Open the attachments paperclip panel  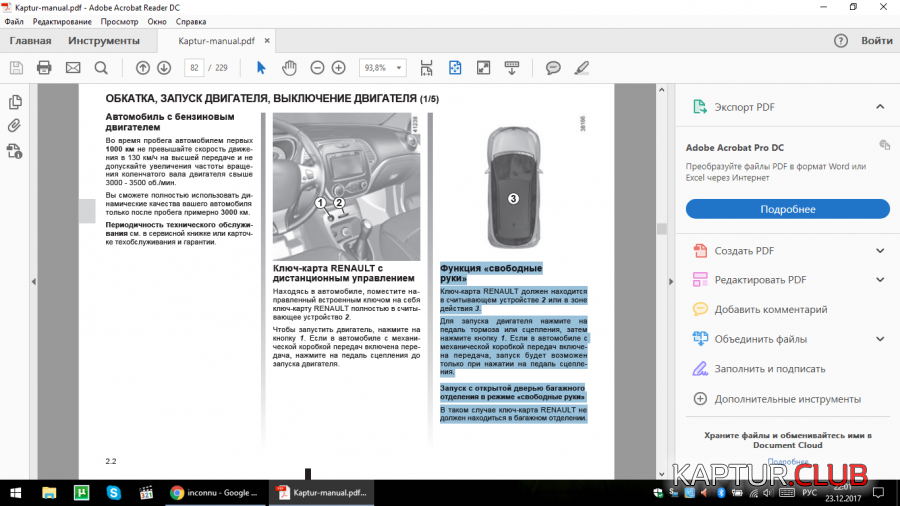[x=15, y=126]
